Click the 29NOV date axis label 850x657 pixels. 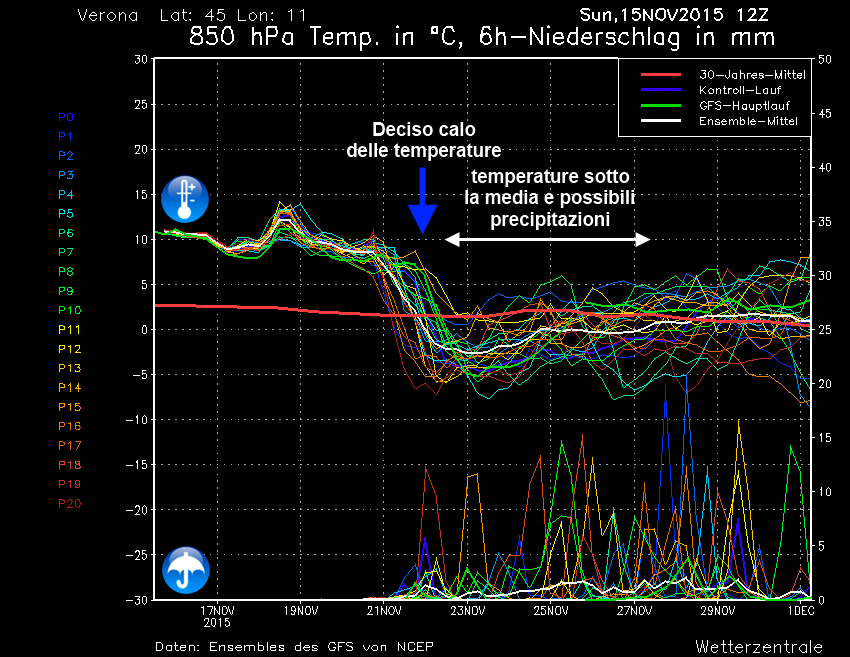coord(718,611)
